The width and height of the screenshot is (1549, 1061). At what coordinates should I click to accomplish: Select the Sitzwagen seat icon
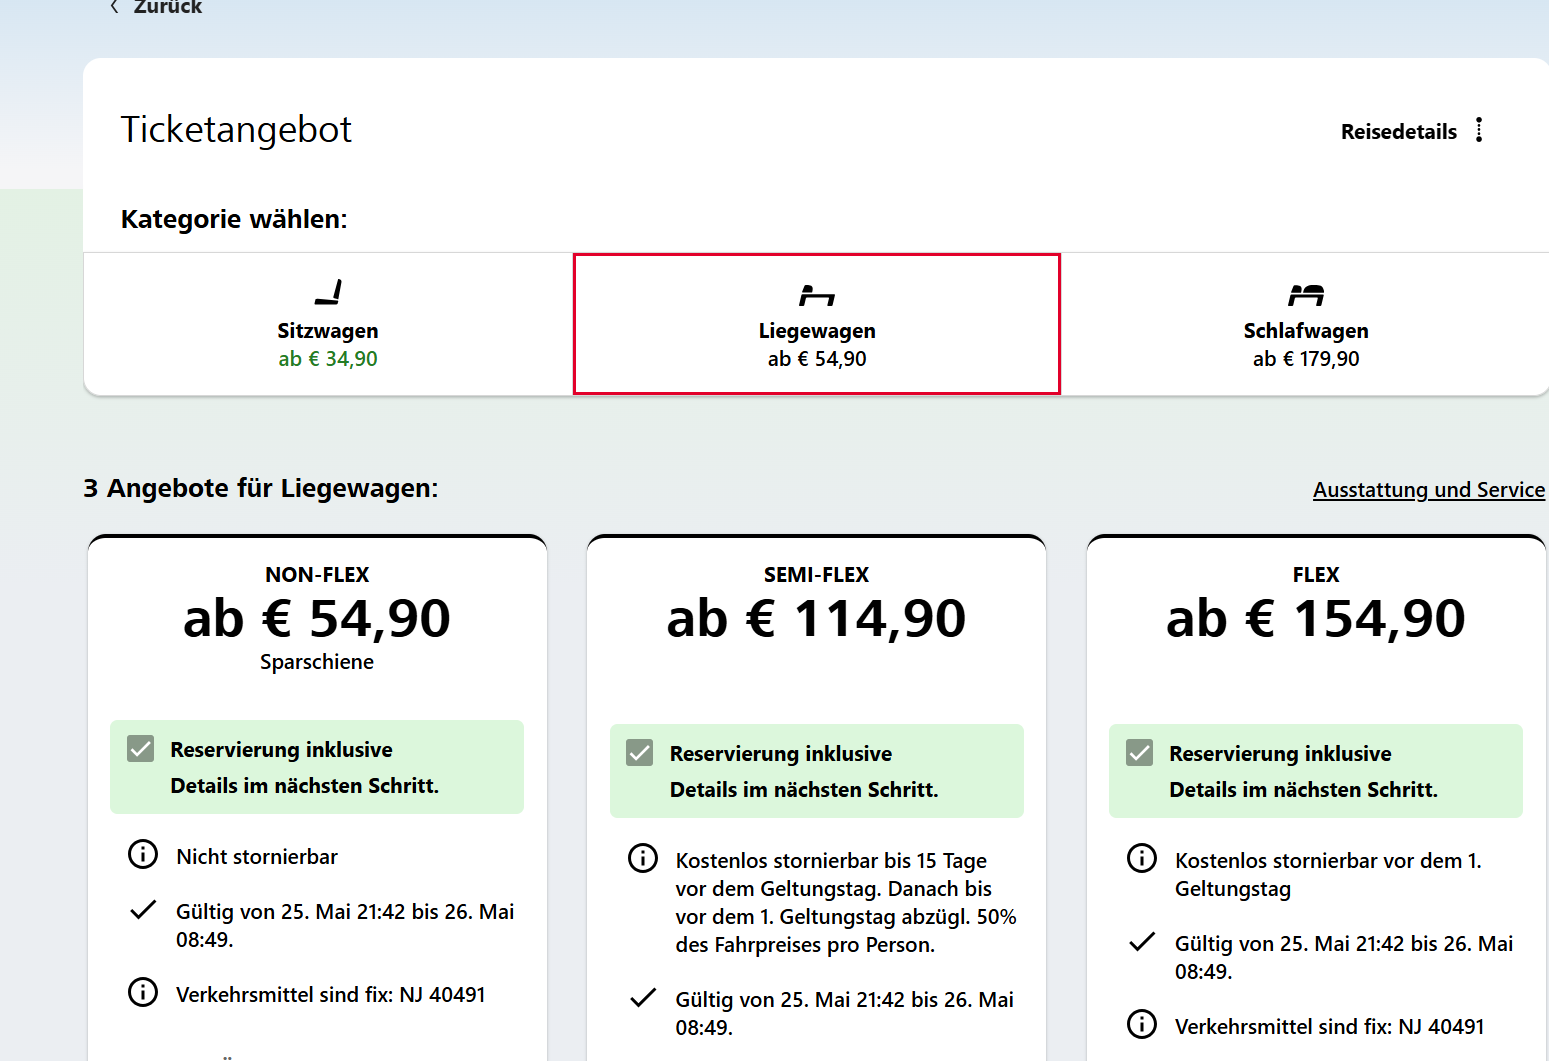(x=328, y=292)
